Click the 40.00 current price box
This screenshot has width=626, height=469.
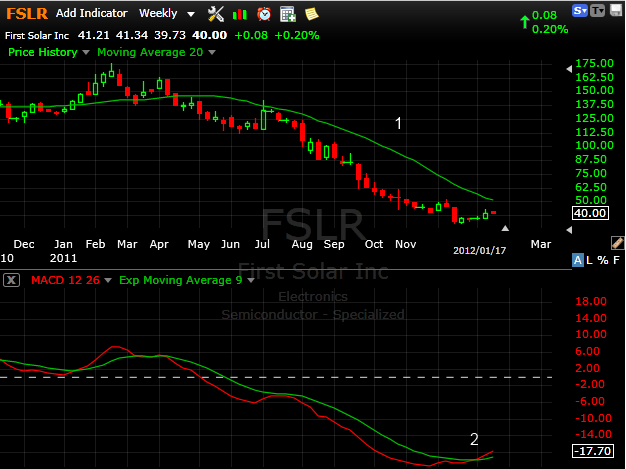(x=590, y=213)
